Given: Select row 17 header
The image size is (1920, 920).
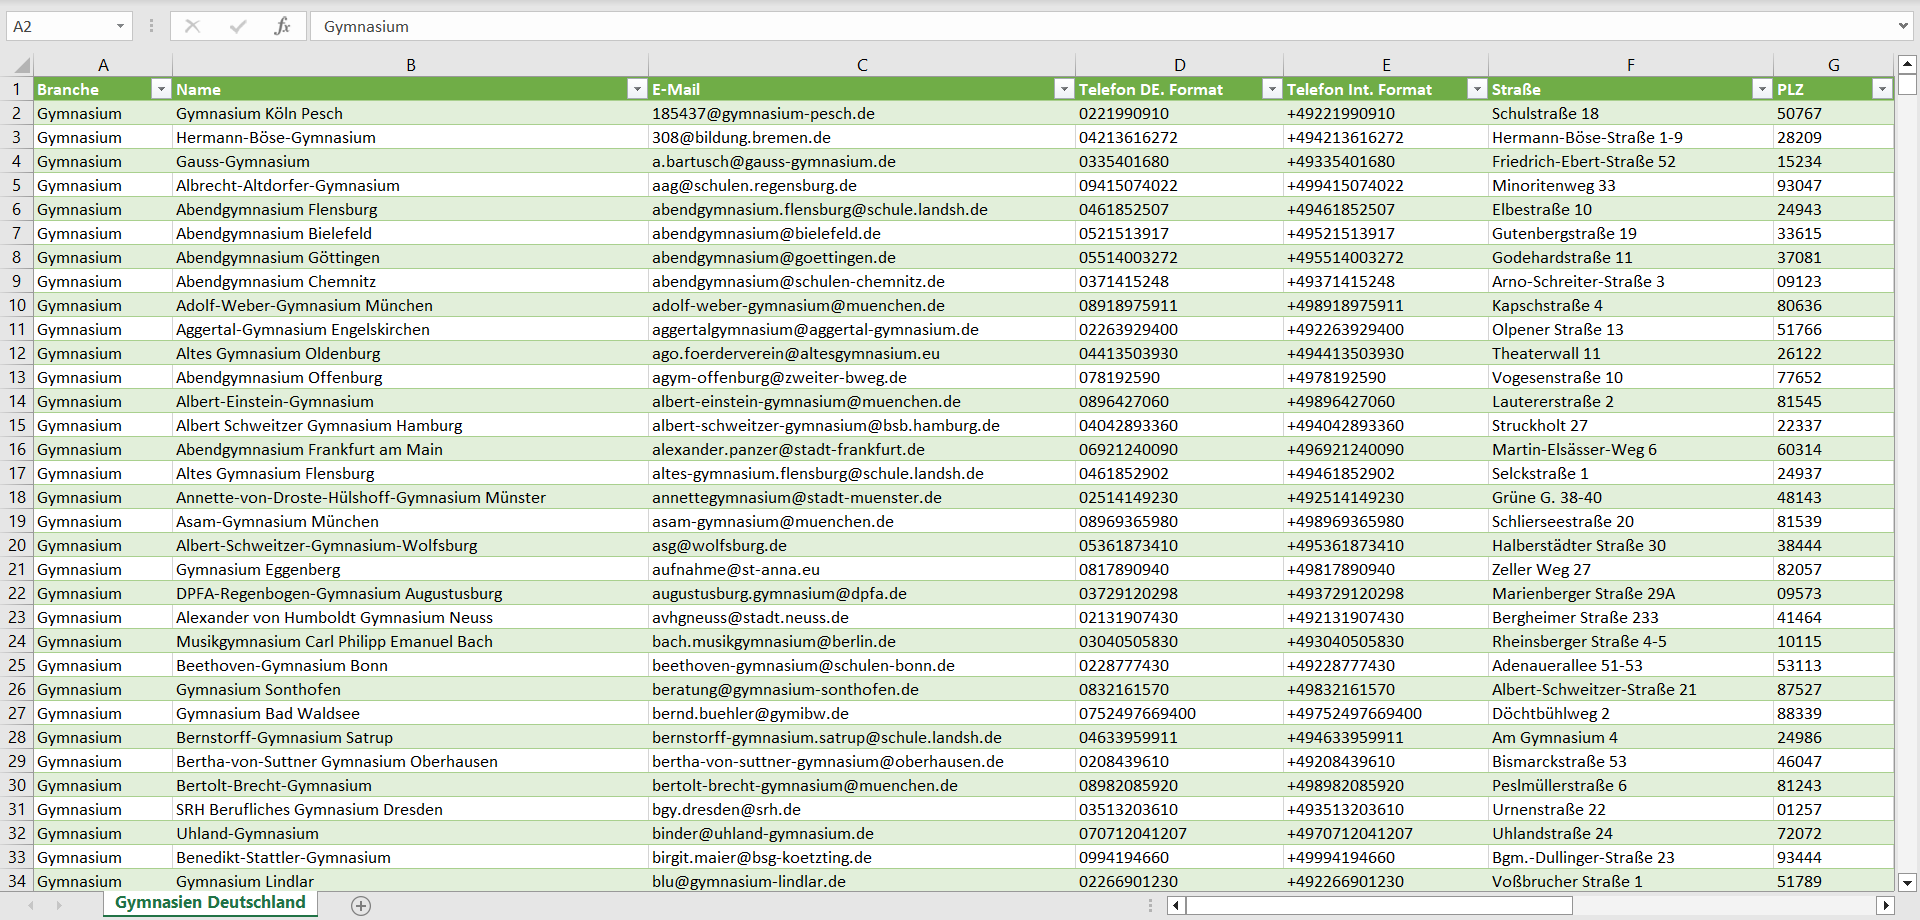Looking at the screenshot, I should click(x=17, y=473).
